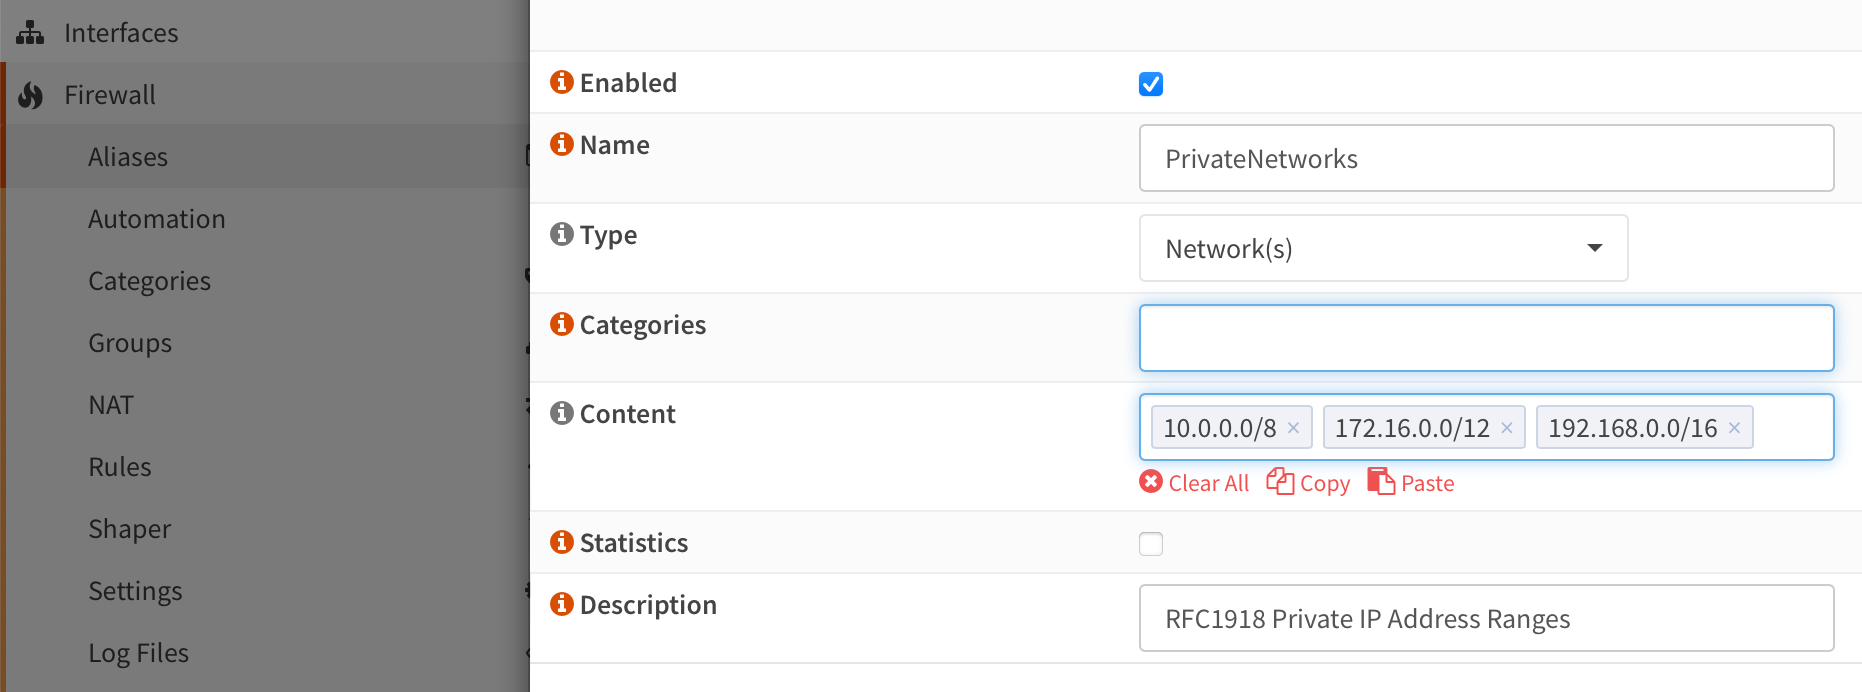Delete the 192.168.0.0/16 tag
The image size is (1862, 692).
tap(1734, 428)
